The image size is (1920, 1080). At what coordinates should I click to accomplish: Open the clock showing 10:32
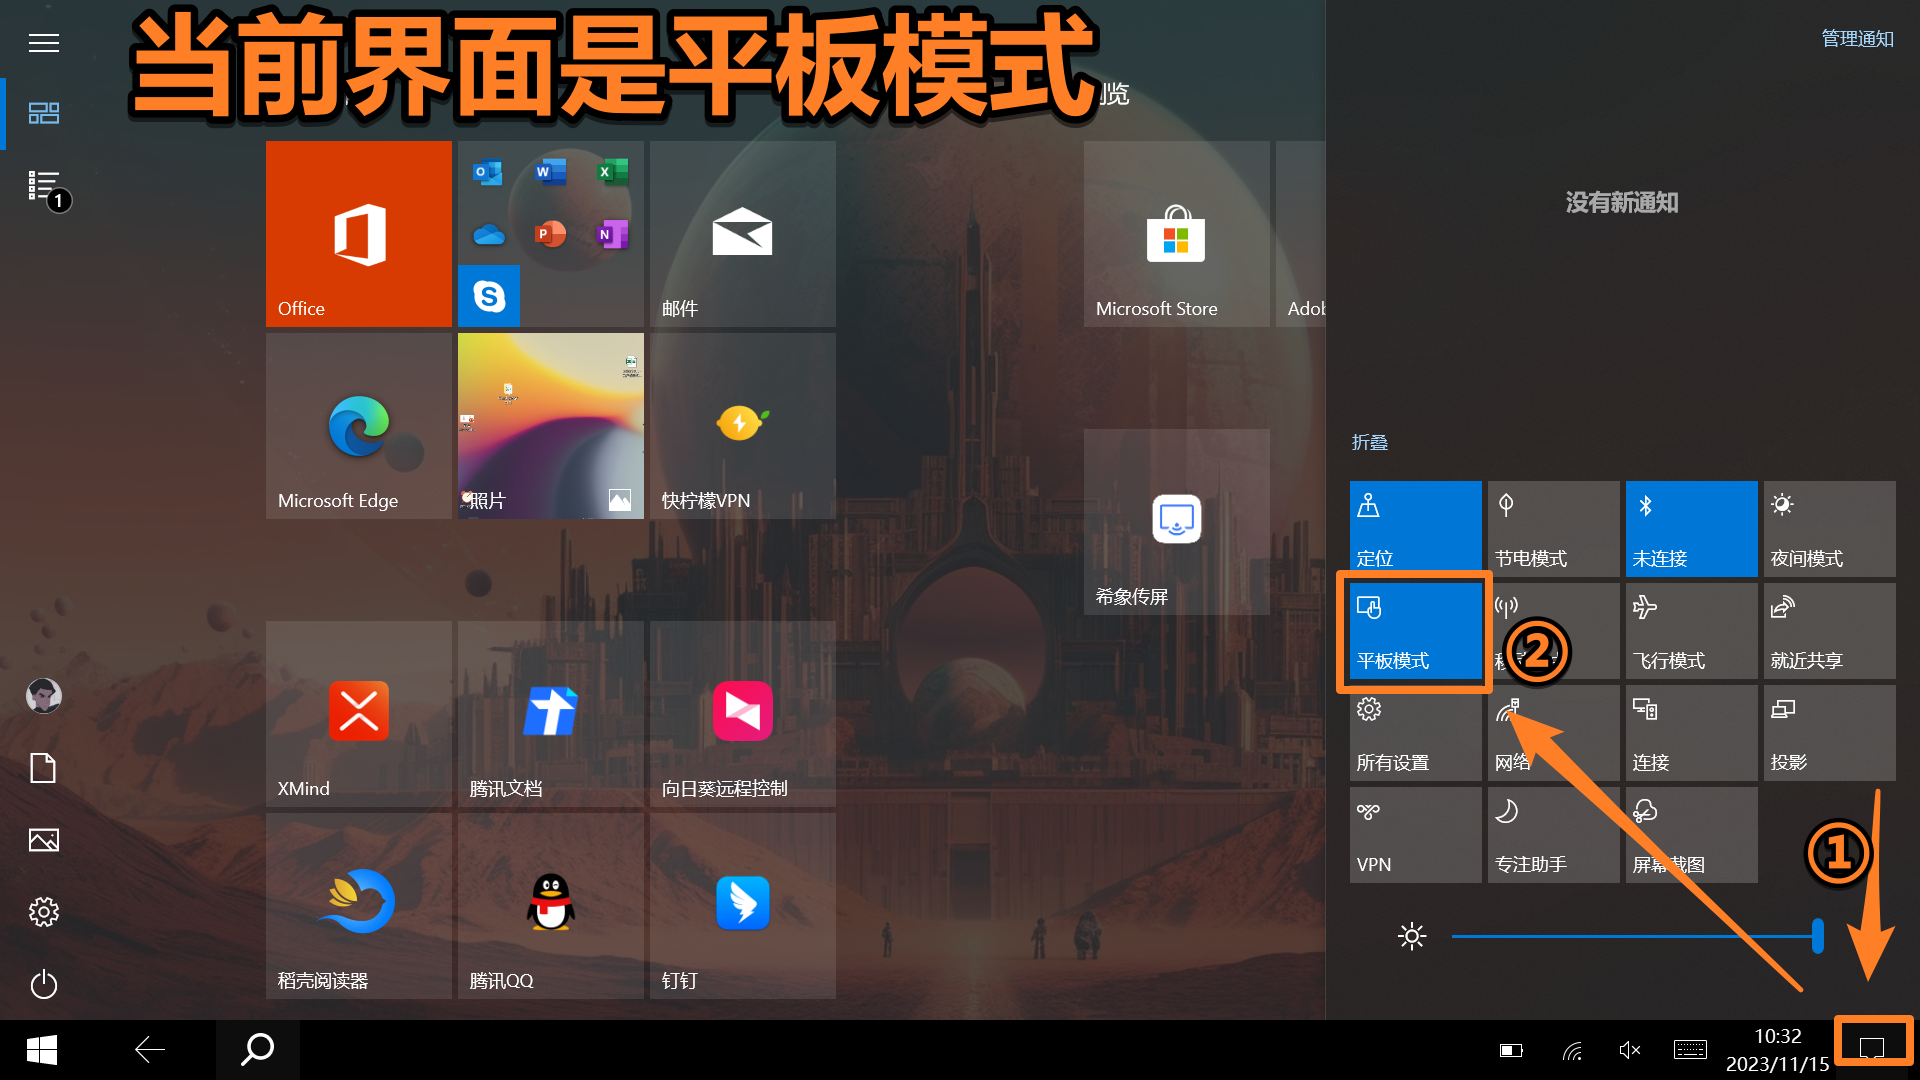point(1778,1050)
